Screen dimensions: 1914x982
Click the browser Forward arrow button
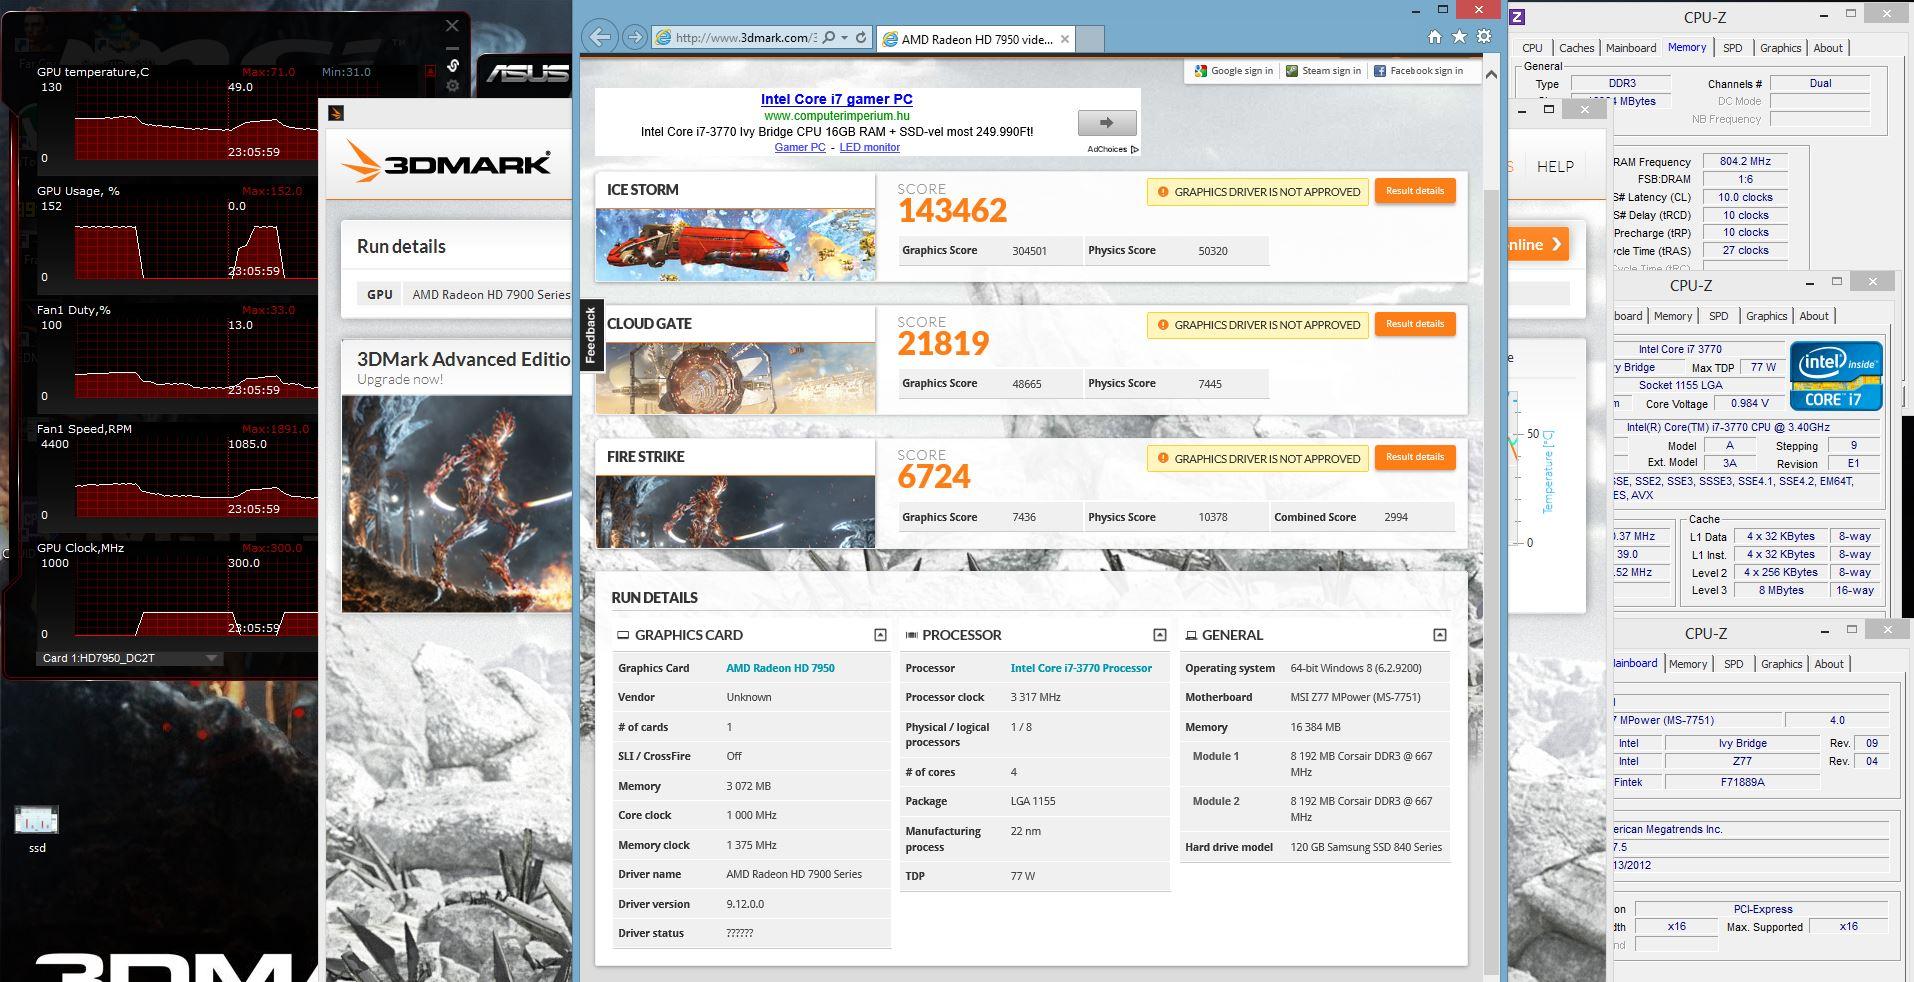pos(634,38)
